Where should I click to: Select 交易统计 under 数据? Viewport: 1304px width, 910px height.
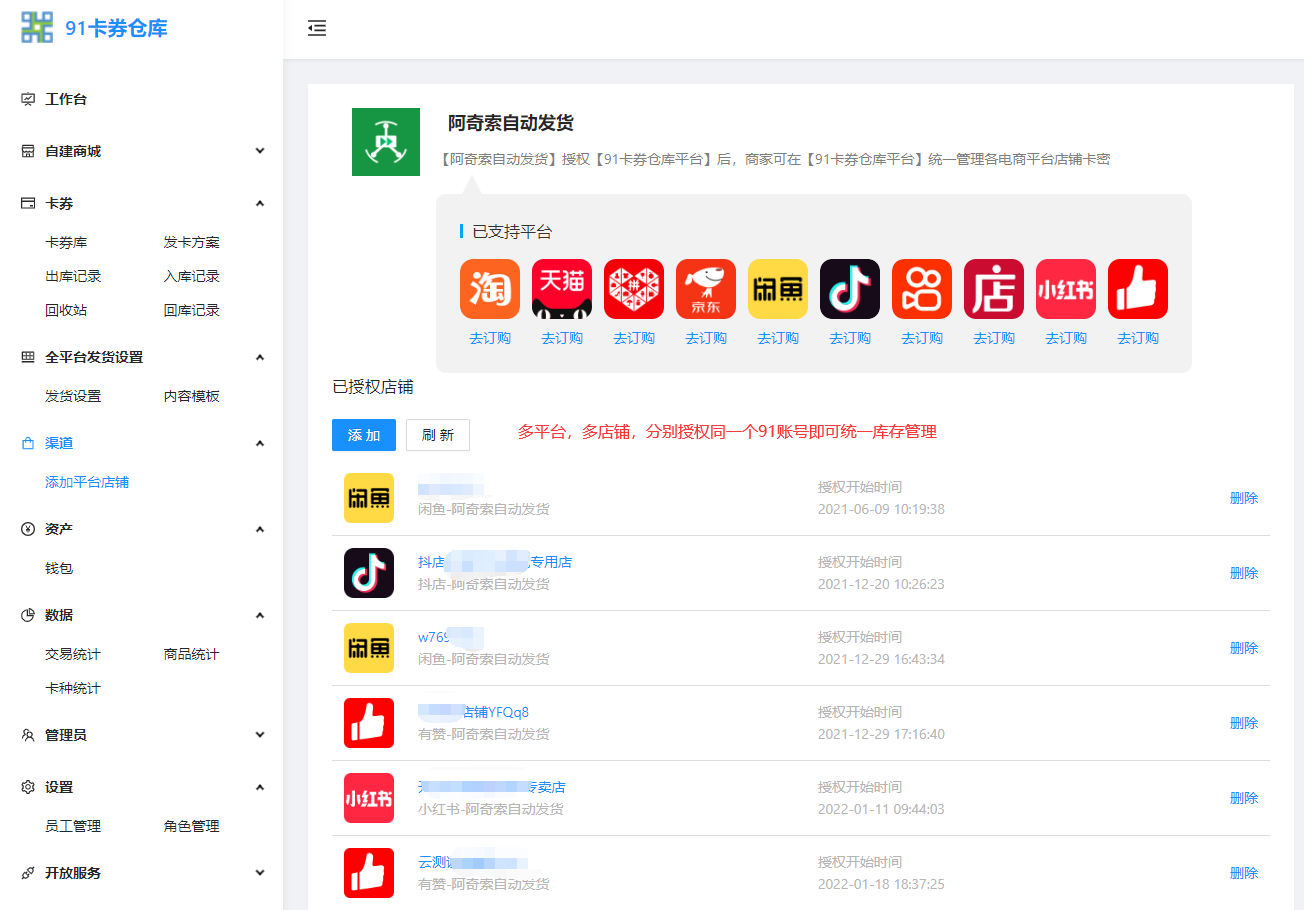coord(73,654)
